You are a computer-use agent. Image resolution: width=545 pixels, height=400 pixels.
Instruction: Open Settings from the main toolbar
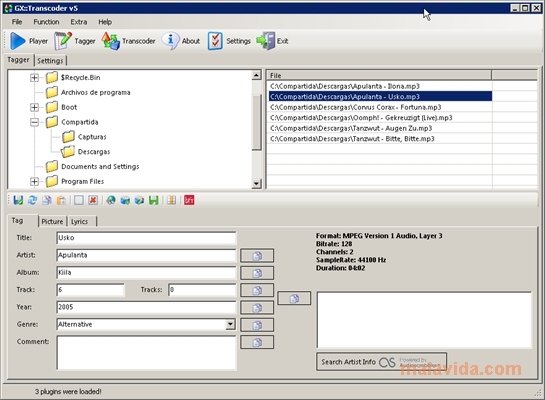[x=229, y=41]
